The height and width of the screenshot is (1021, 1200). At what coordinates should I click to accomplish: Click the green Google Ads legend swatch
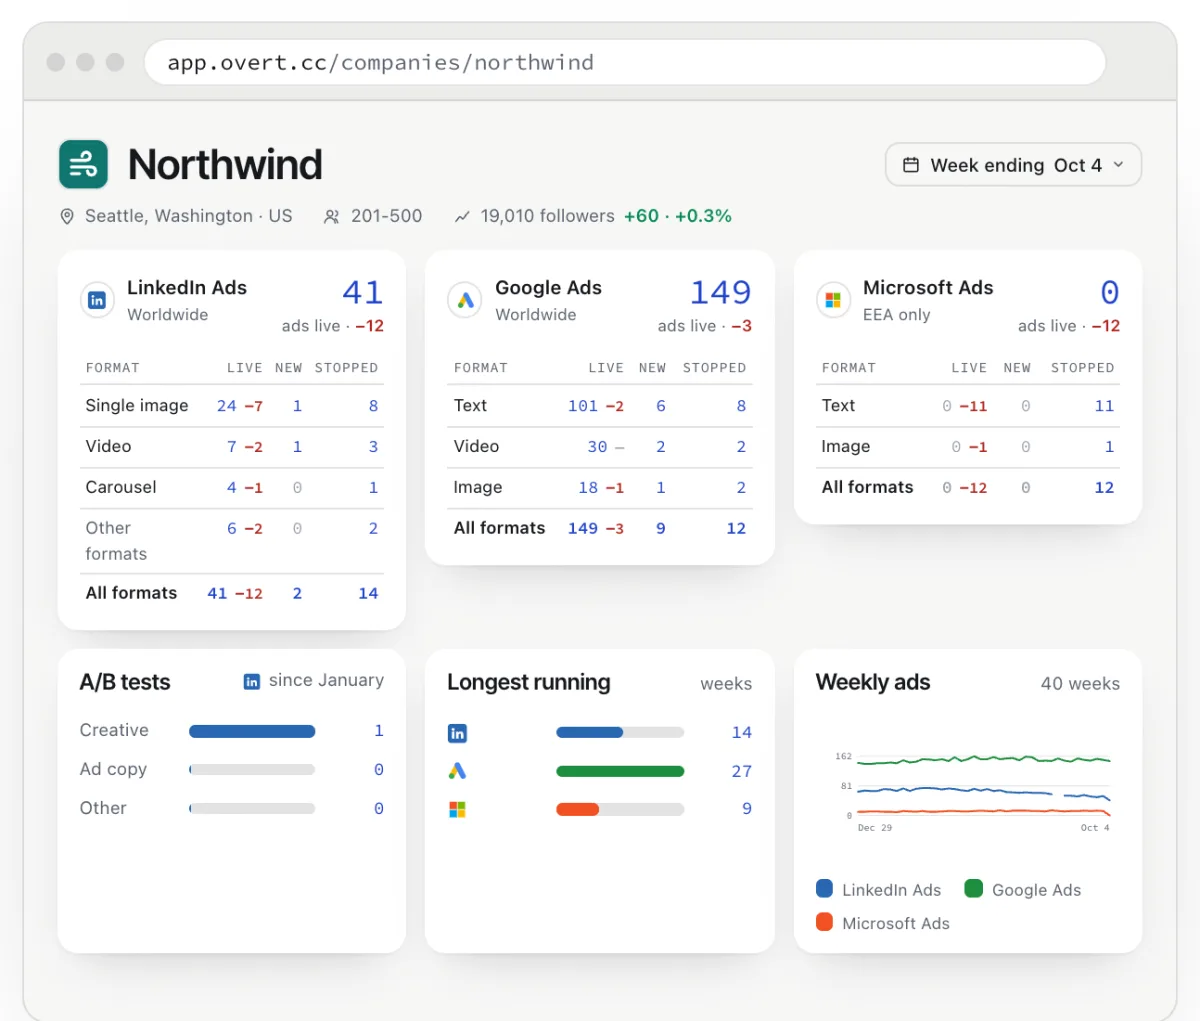(973, 888)
